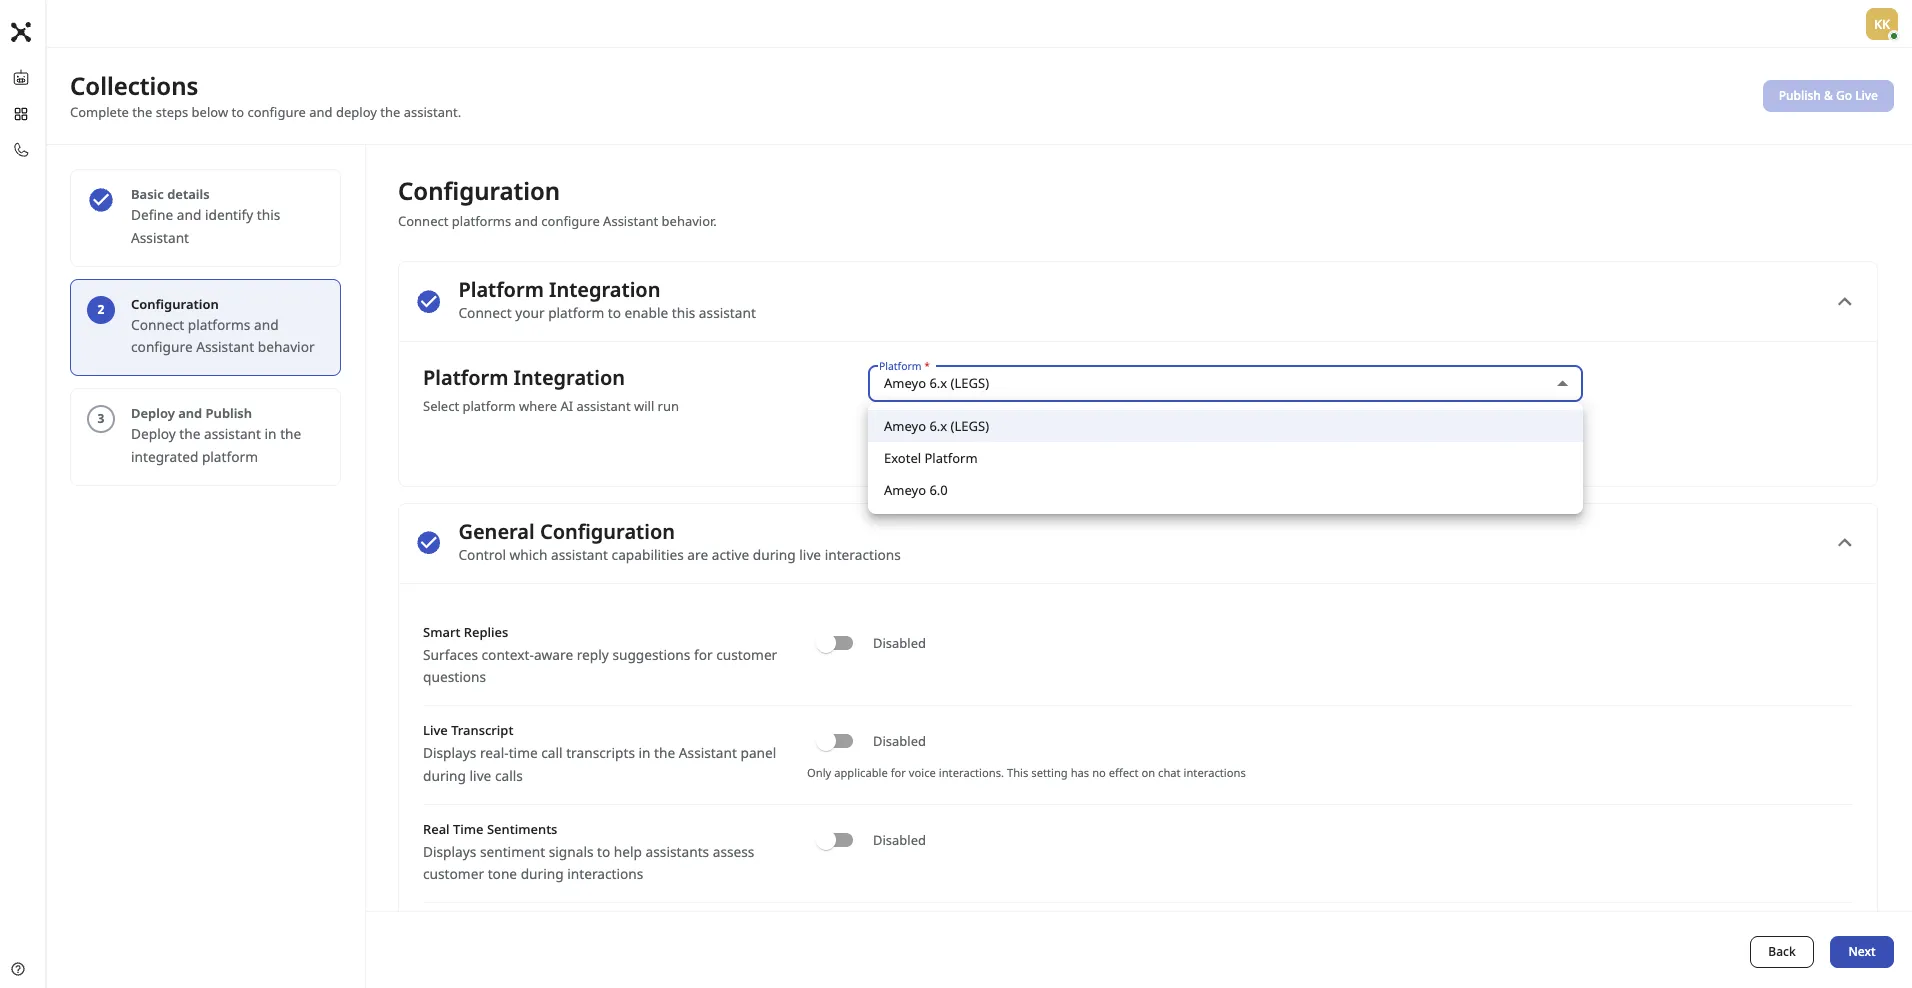The width and height of the screenshot is (1912, 988).
Task: Open the grid apps sidebar icon
Action: 21,114
